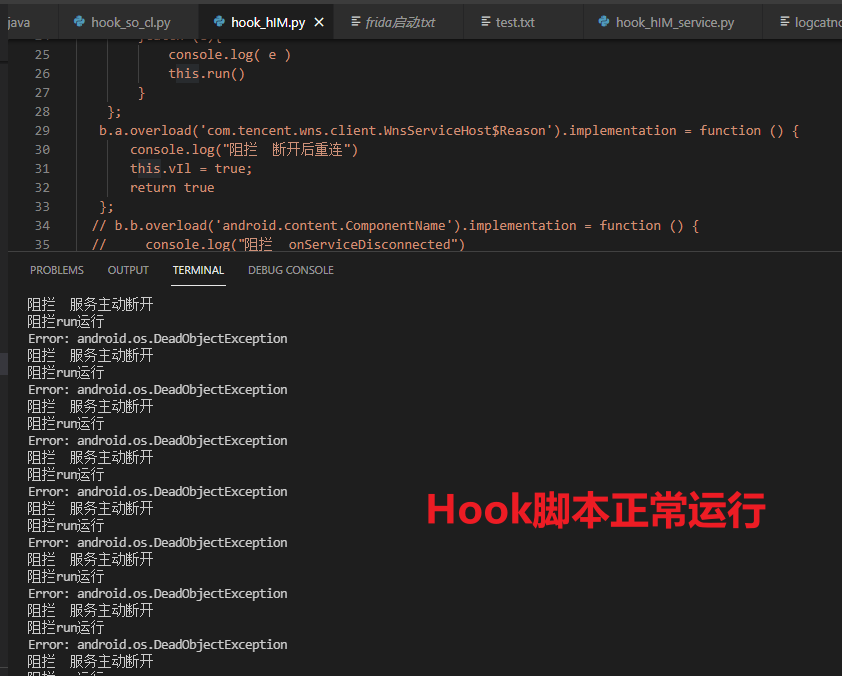Viewport: 842px width, 676px height.
Task: Click the Python icon on hook_hIM.py tab
Action: pyautogui.click(x=219, y=21)
